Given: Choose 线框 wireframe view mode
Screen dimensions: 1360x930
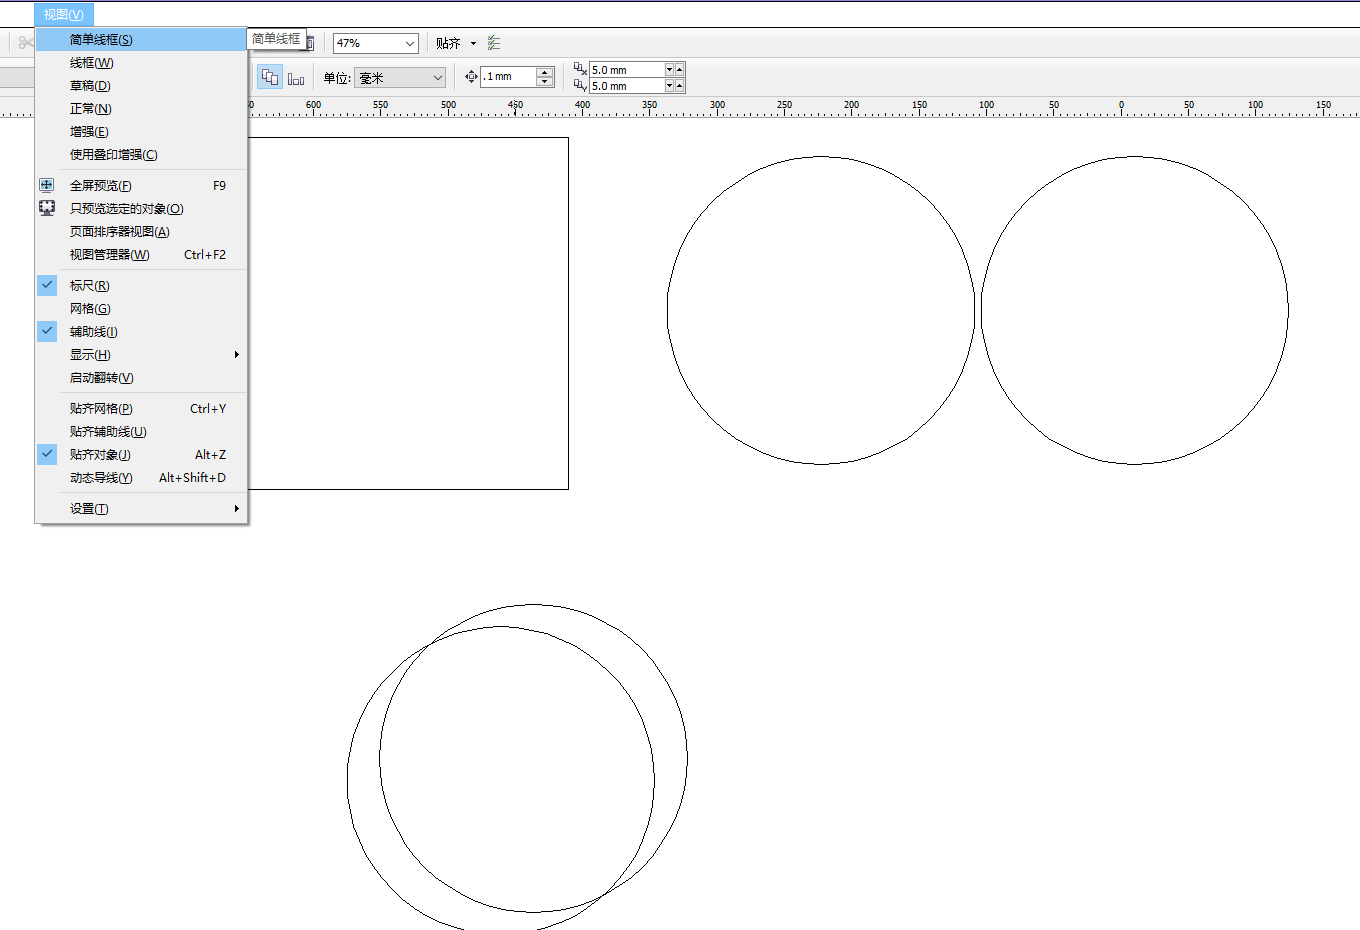Looking at the screenshot, I should coord(92,62).
